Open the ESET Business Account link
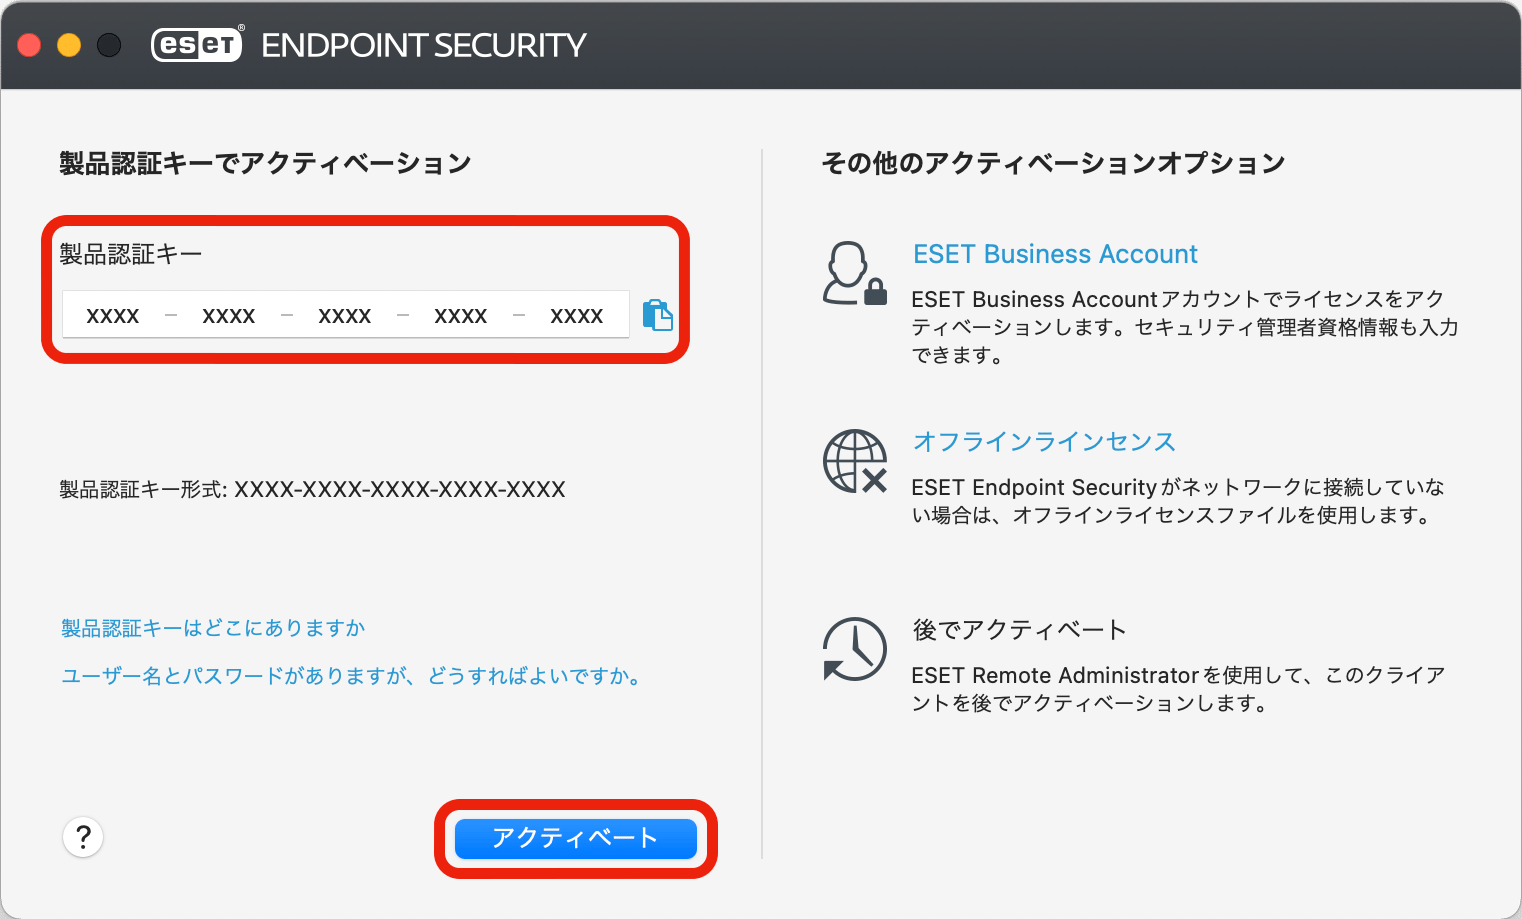Image resolution: width=1522 pixels, height=919 pixels. 1055,254
